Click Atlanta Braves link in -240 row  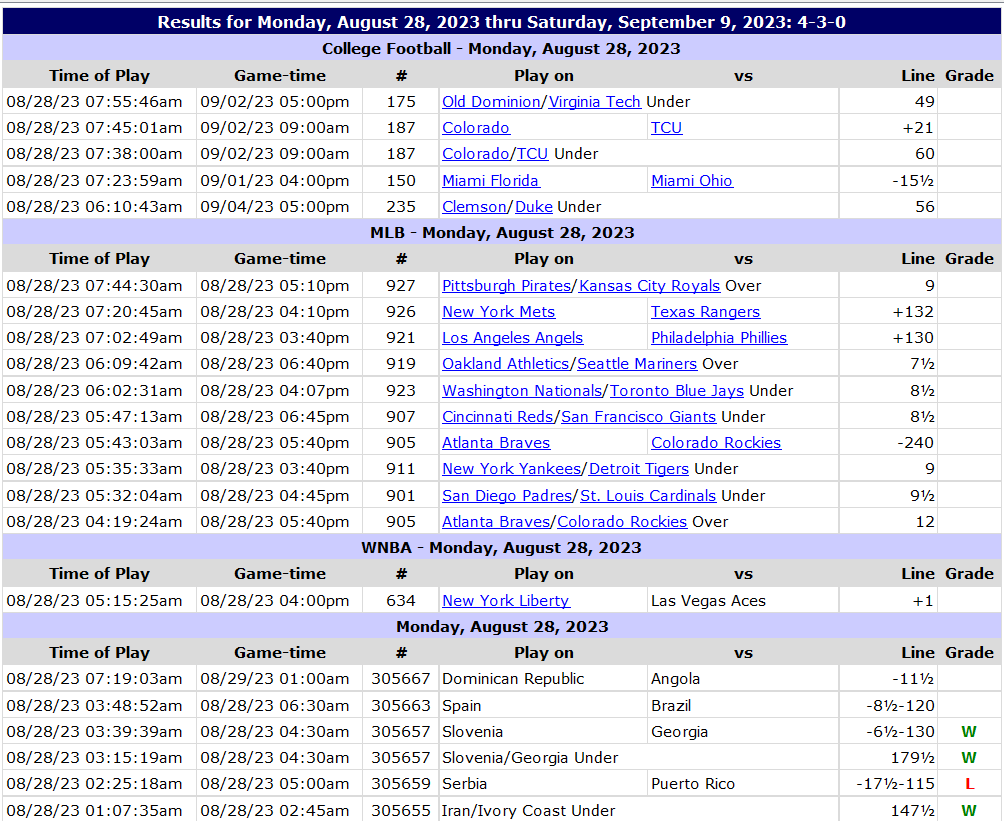click(496, 444)
